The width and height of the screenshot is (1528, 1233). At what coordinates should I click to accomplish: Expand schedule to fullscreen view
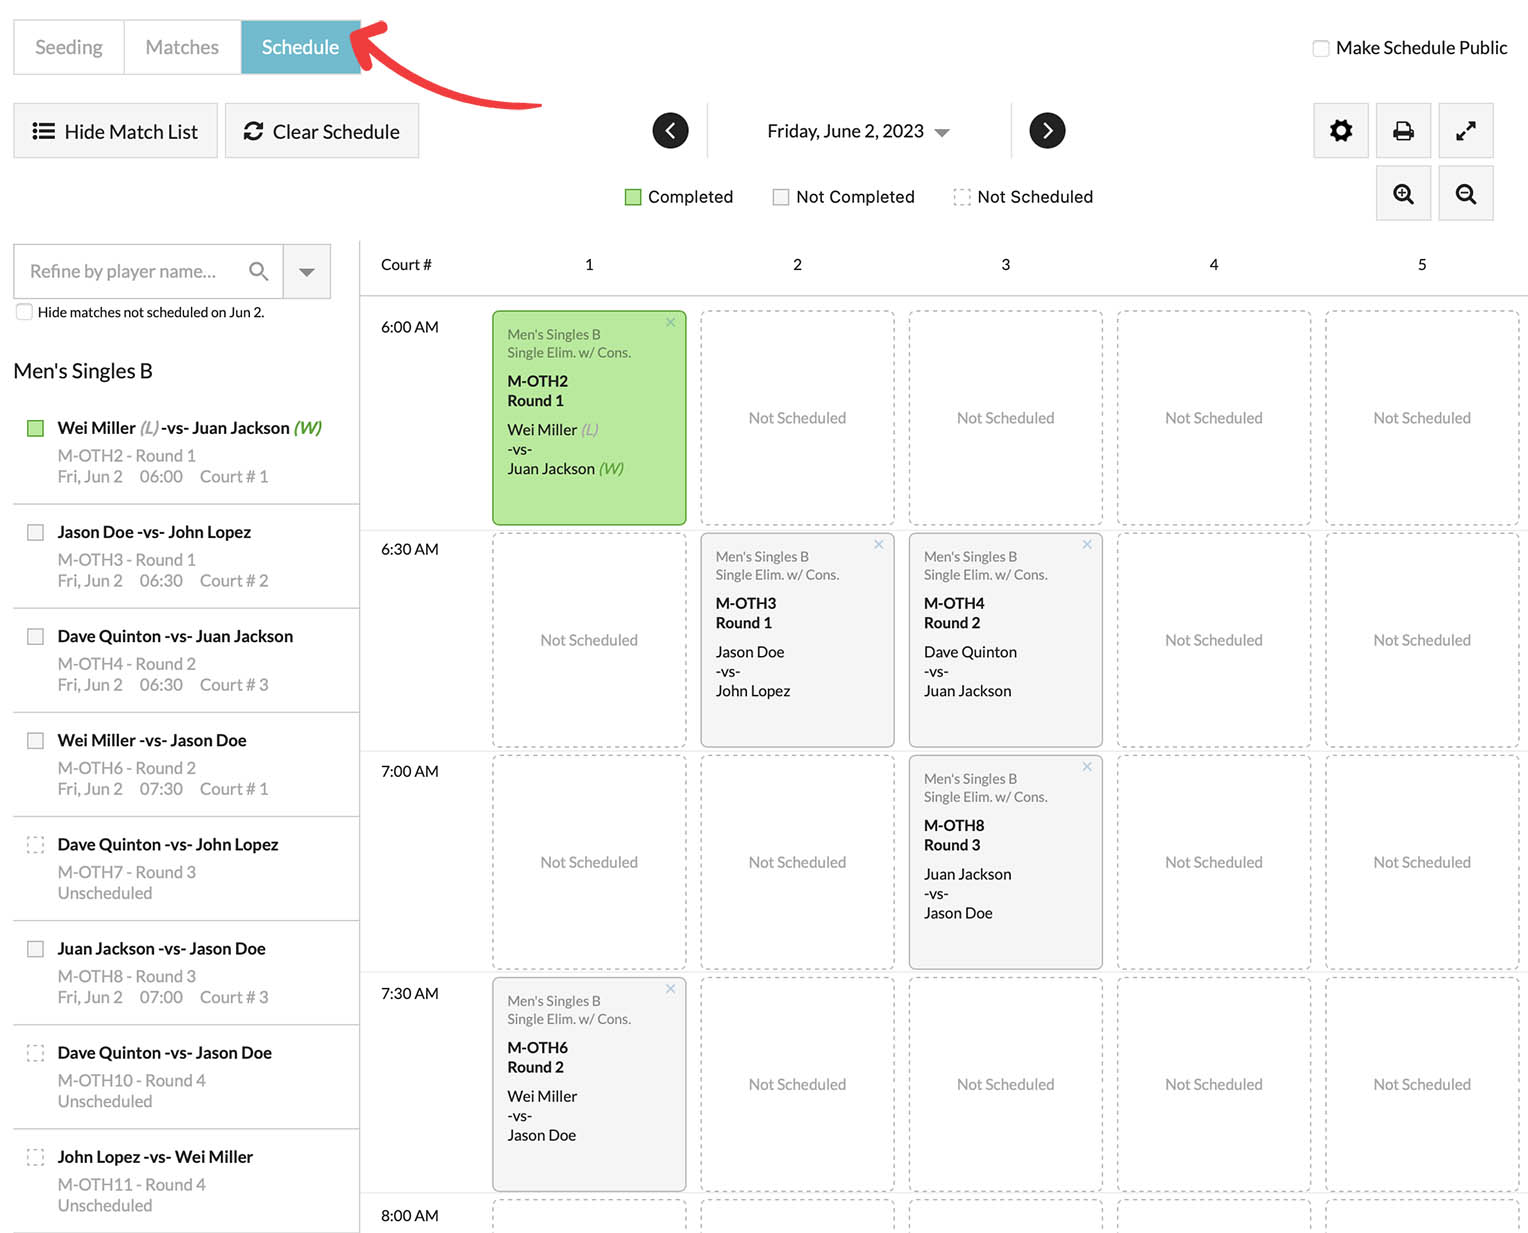coord(1465,131)
